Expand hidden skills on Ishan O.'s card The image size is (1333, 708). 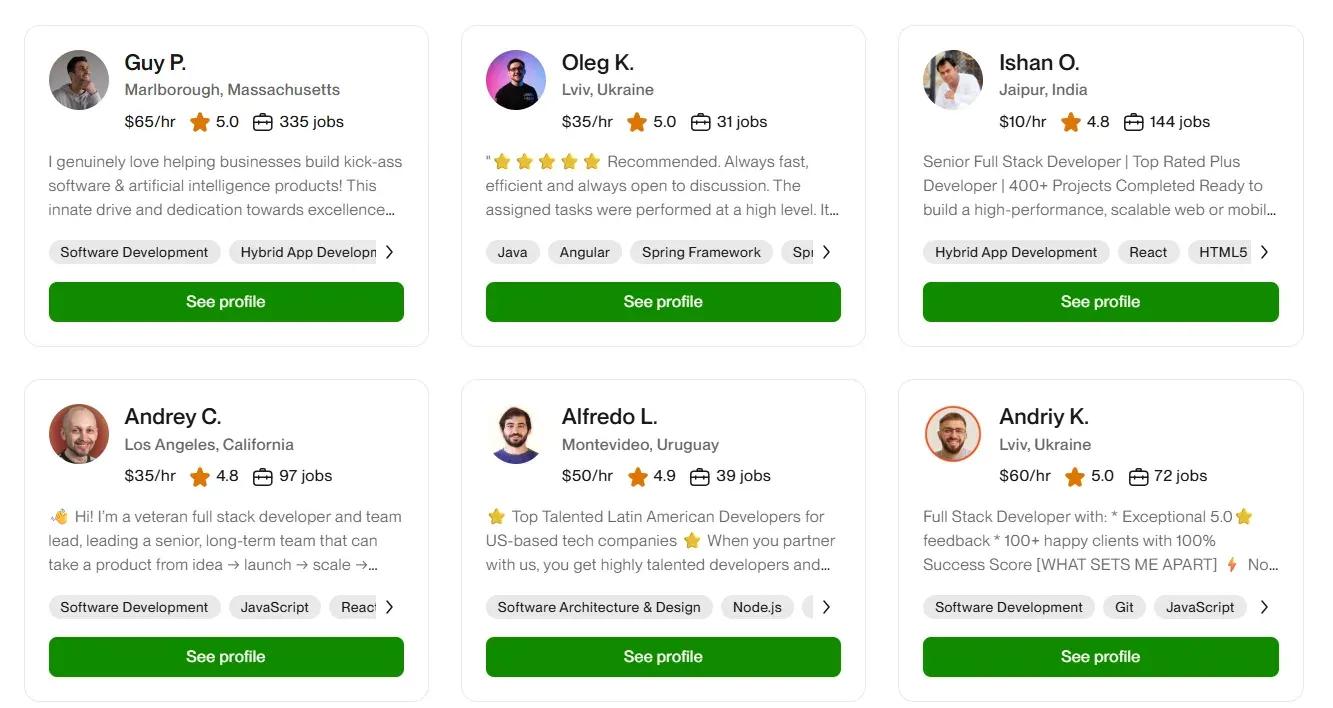point(1265,252)
